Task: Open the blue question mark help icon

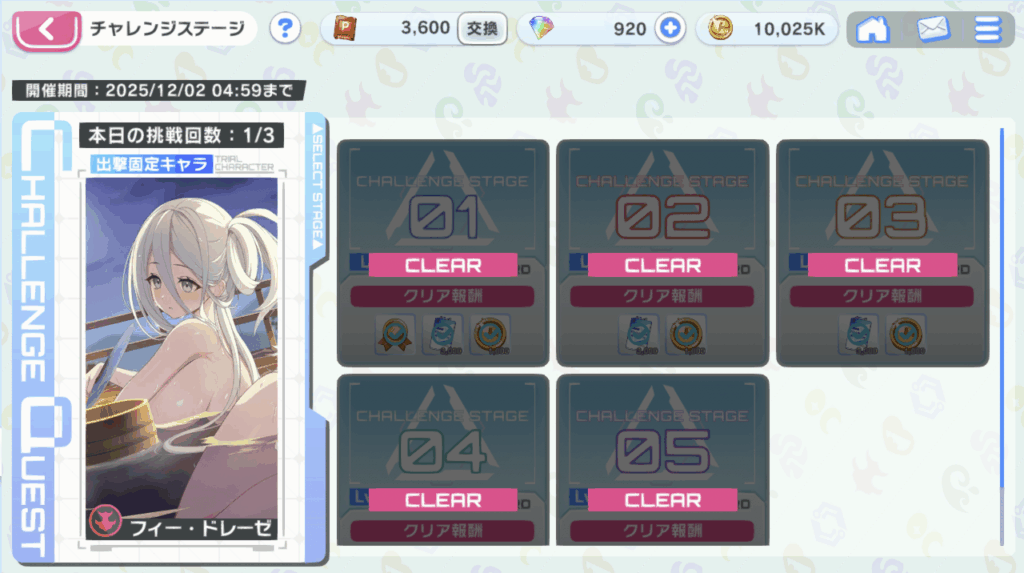Action: pyautogui.click(x=285, y=29)
